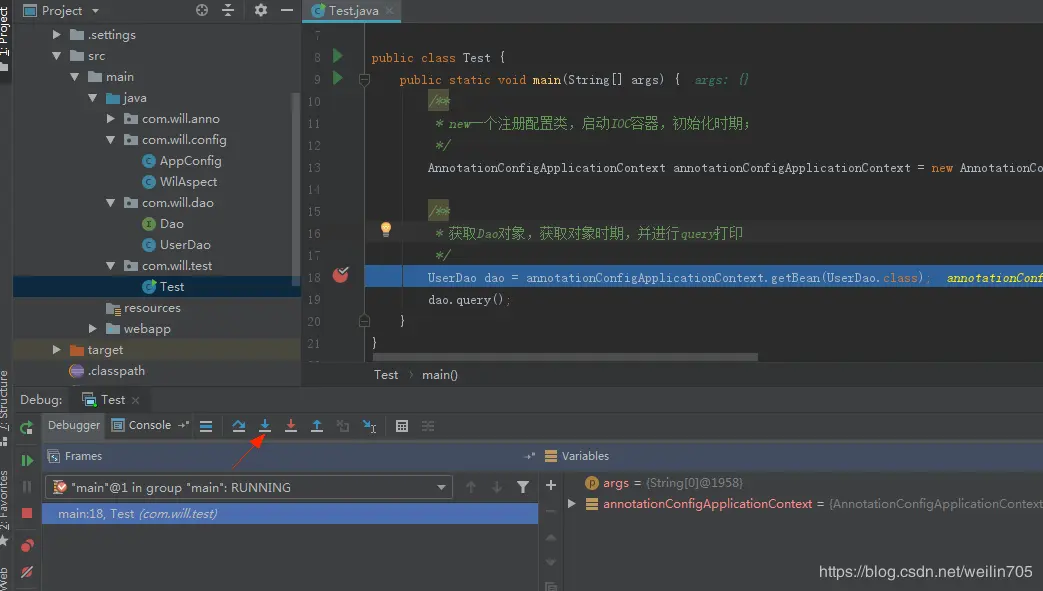Switch to the Debugger tab

[73, 425]
